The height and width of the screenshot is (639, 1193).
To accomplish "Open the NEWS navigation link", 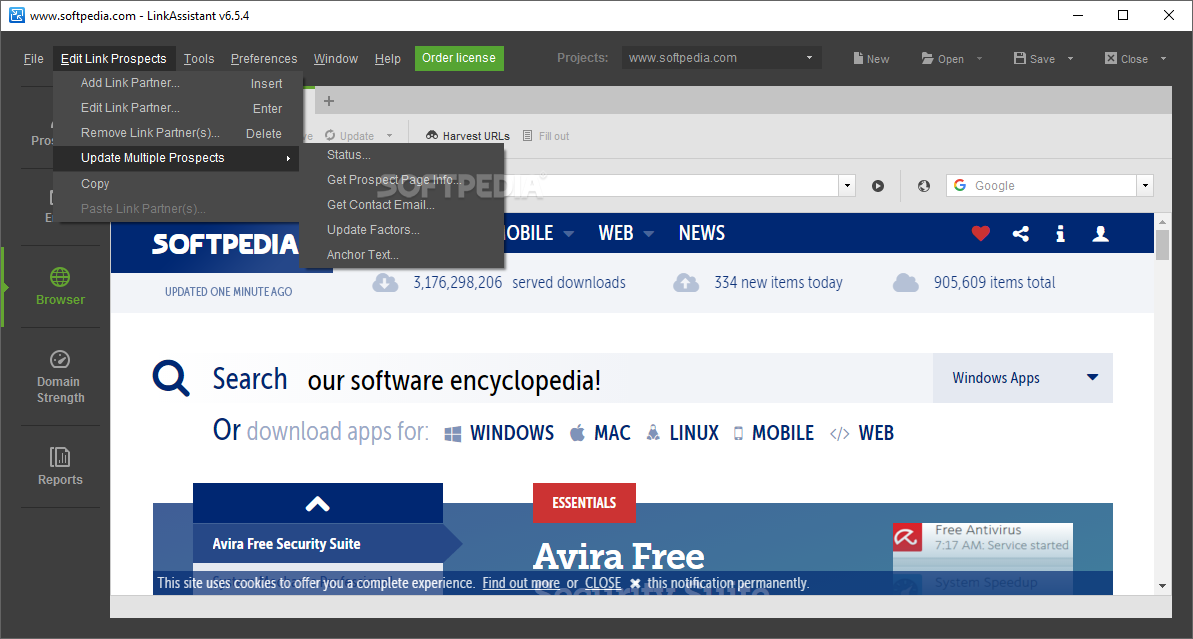I will (x=701, y=233).
